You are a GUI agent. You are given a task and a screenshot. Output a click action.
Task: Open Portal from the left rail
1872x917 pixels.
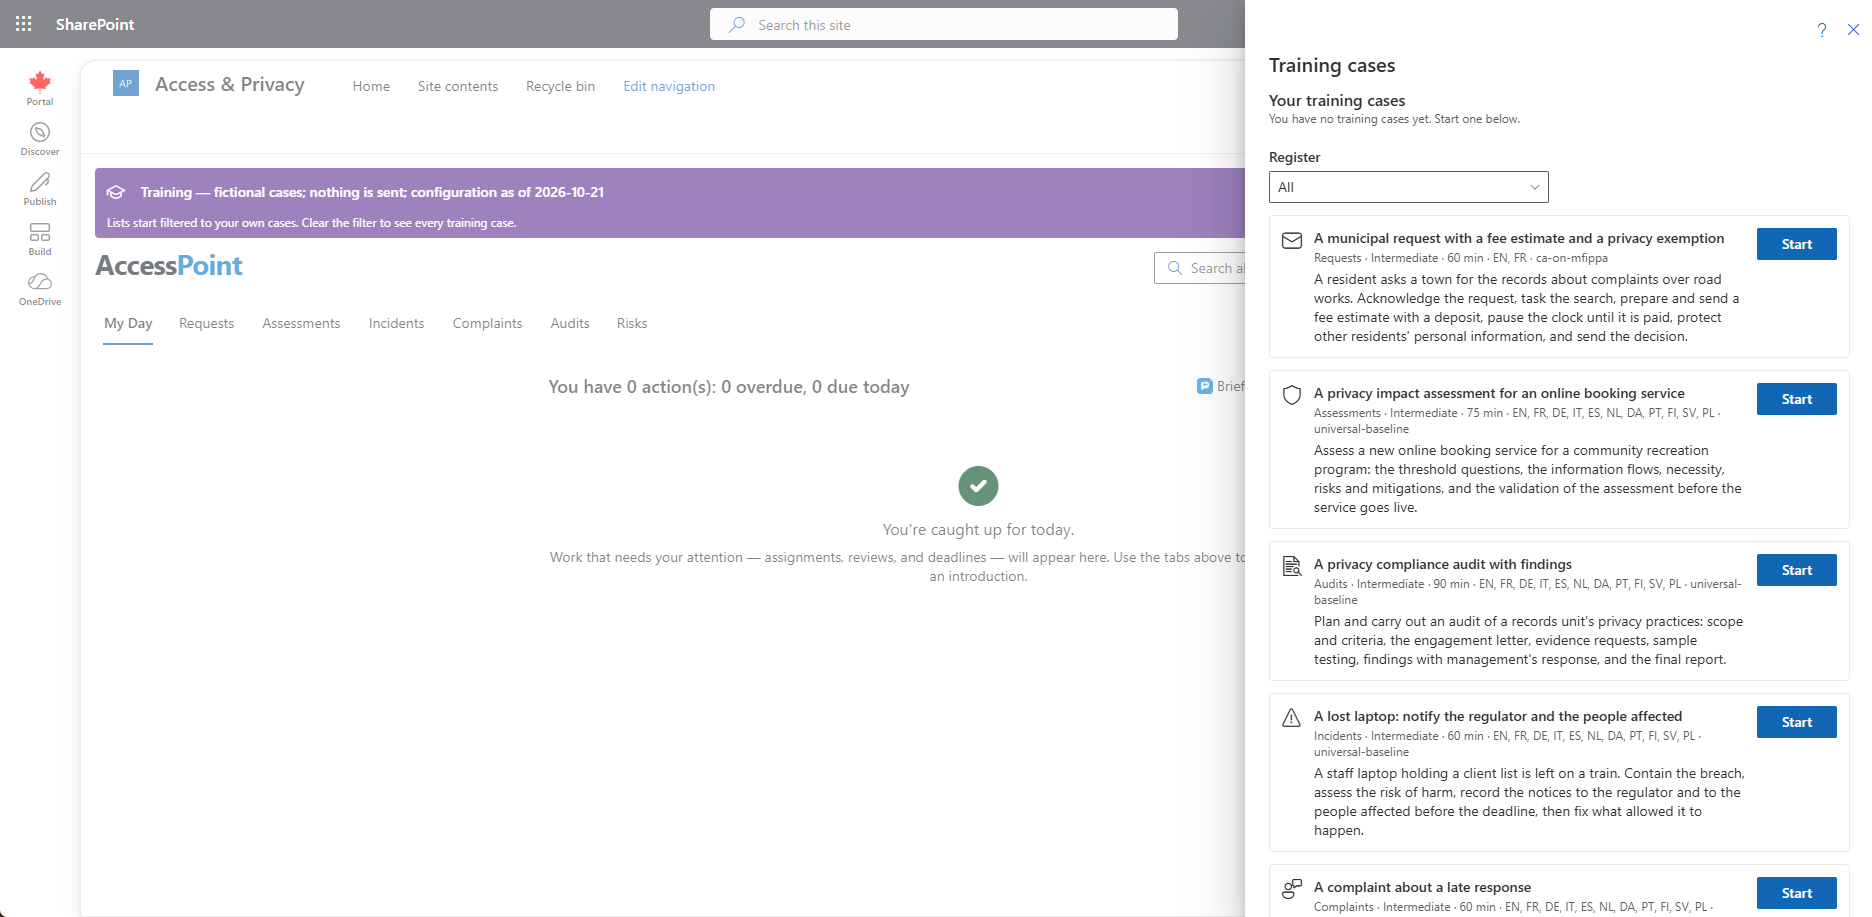(x=40, y=88)
